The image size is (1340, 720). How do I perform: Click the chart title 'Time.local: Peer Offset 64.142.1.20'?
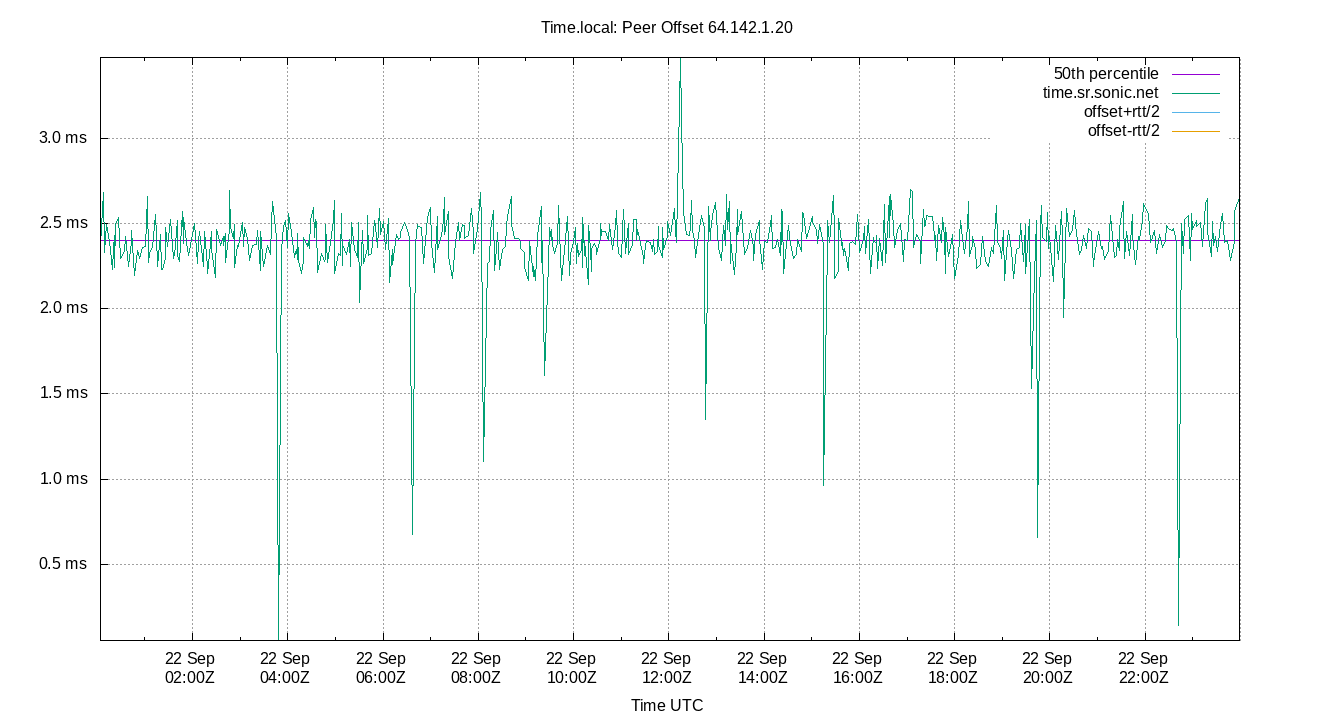tap(666, 28)
